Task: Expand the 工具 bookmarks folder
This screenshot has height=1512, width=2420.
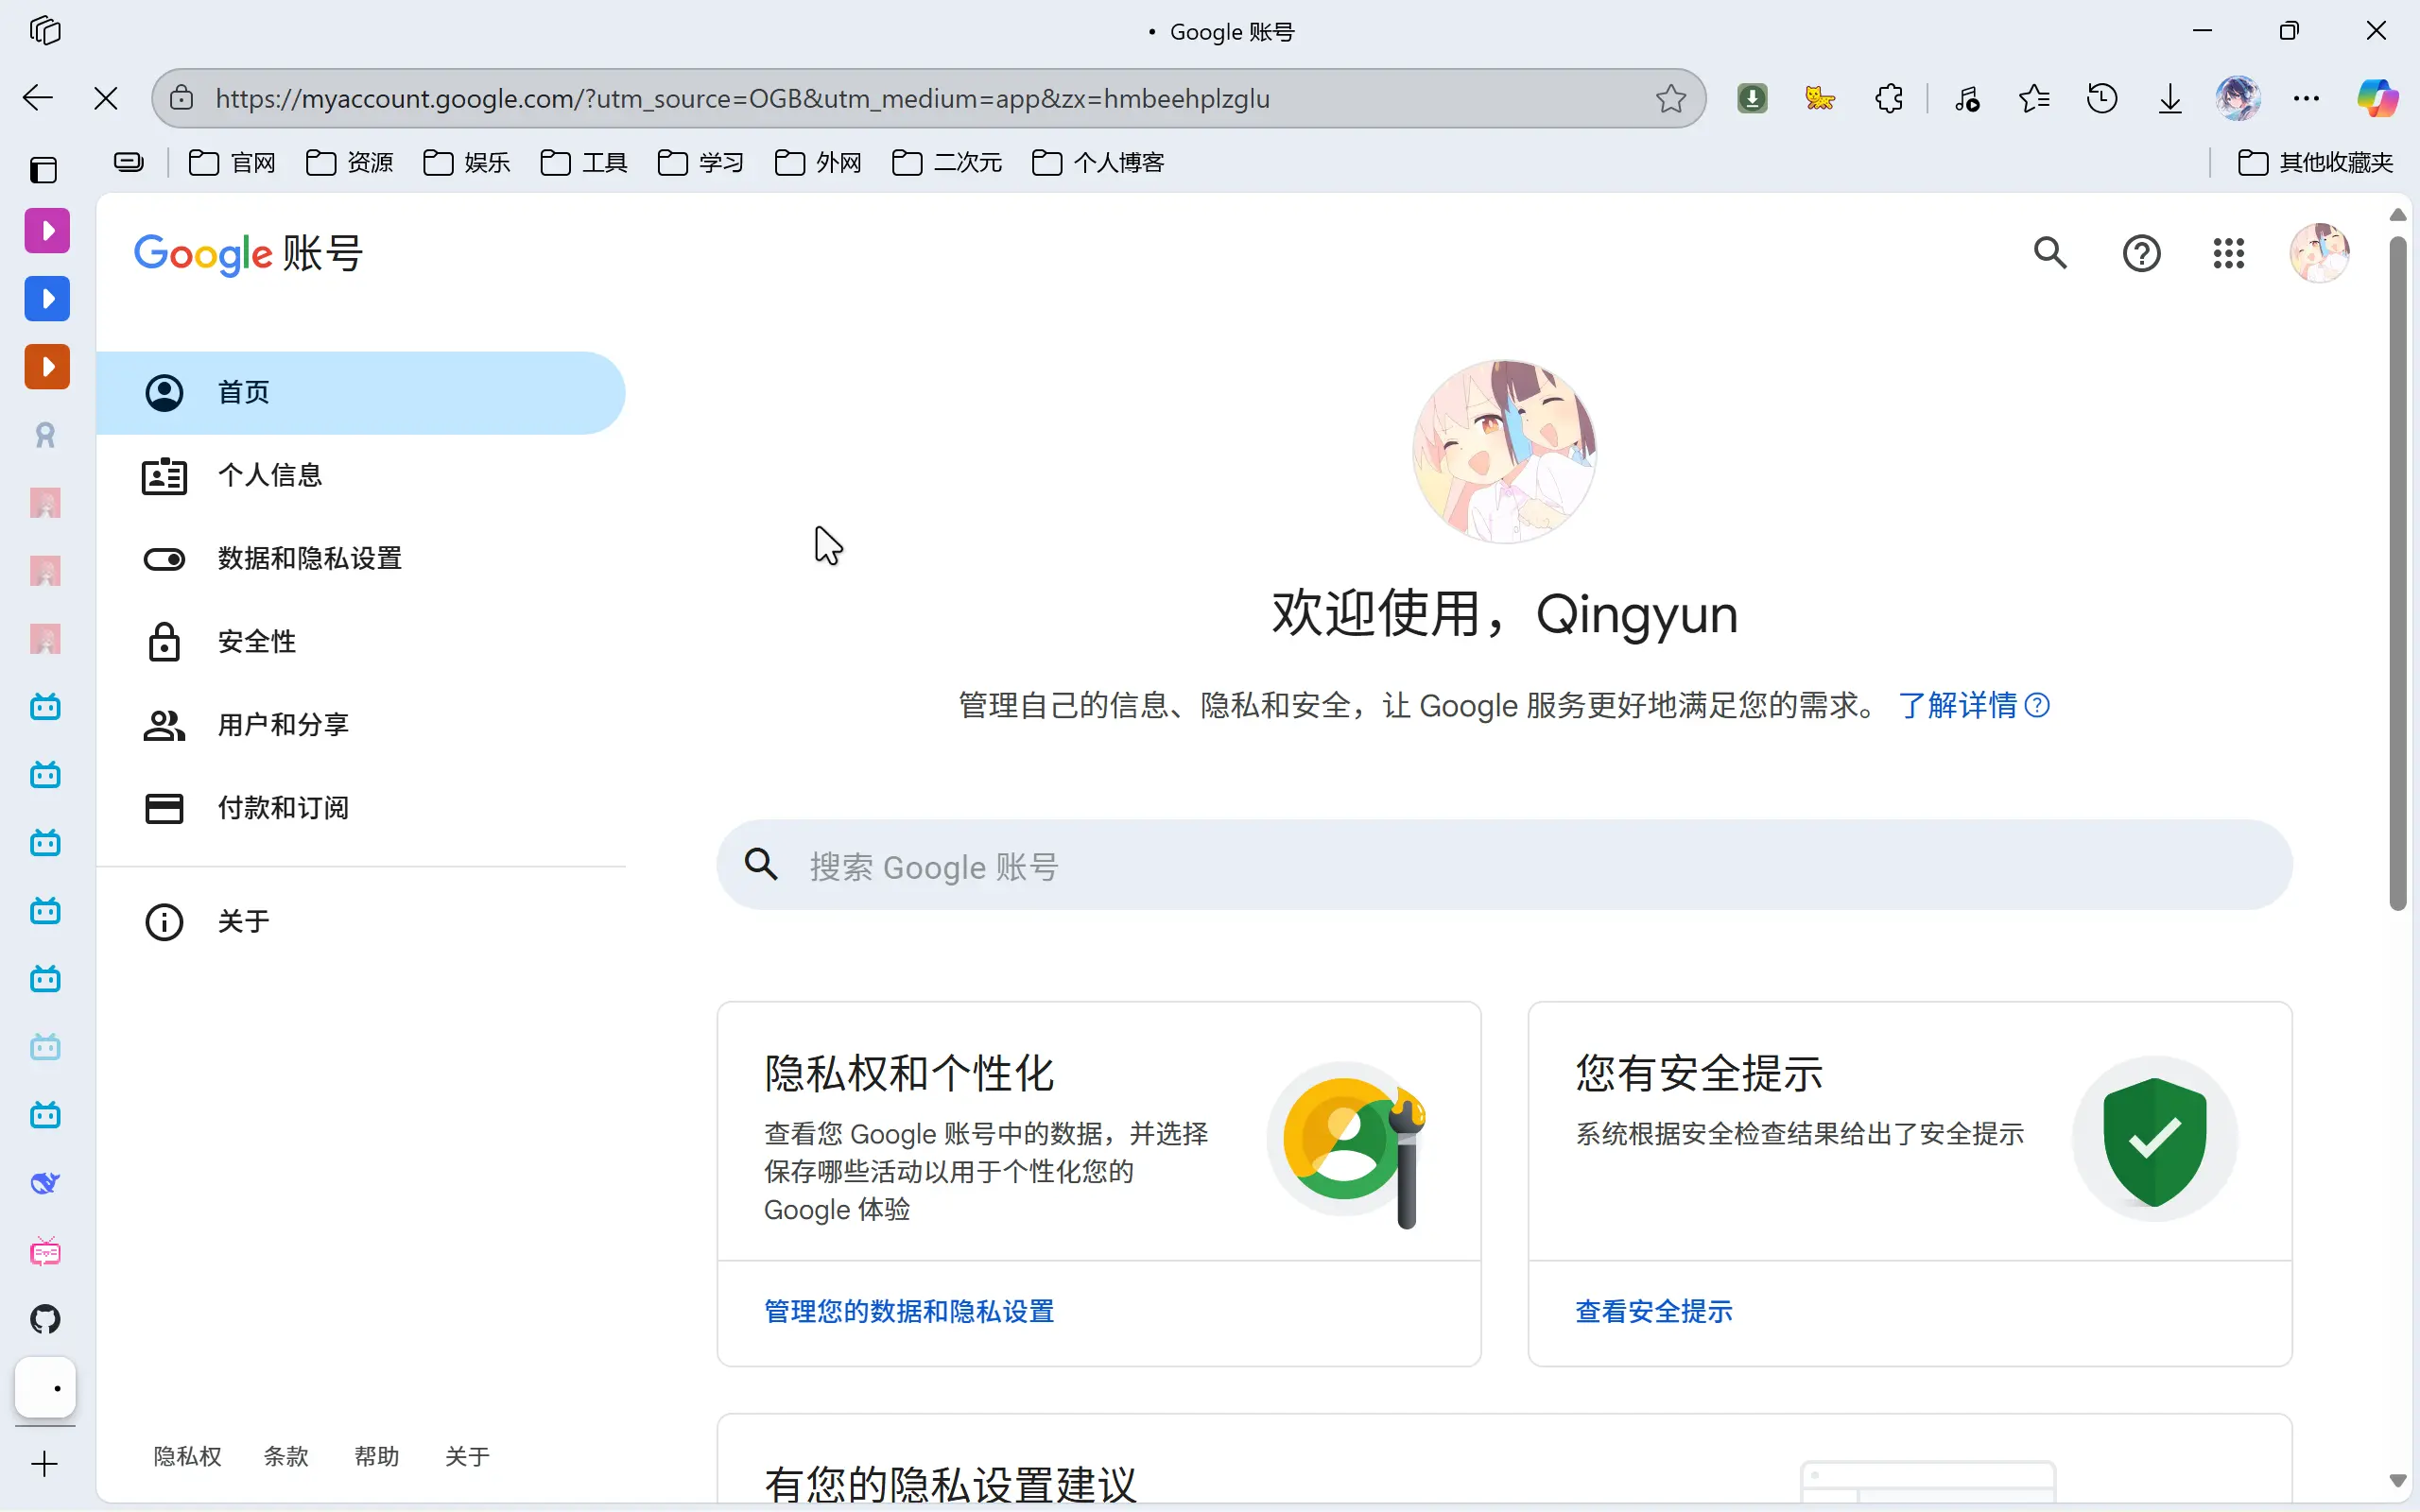Action: 584,162
